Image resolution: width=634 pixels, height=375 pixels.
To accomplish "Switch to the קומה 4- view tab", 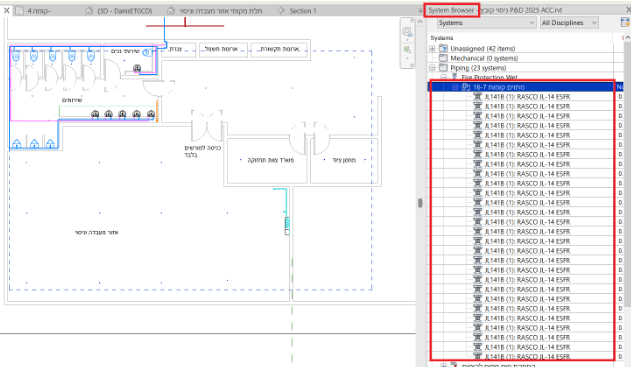I will pyautogui.click(x=38, y=11).
